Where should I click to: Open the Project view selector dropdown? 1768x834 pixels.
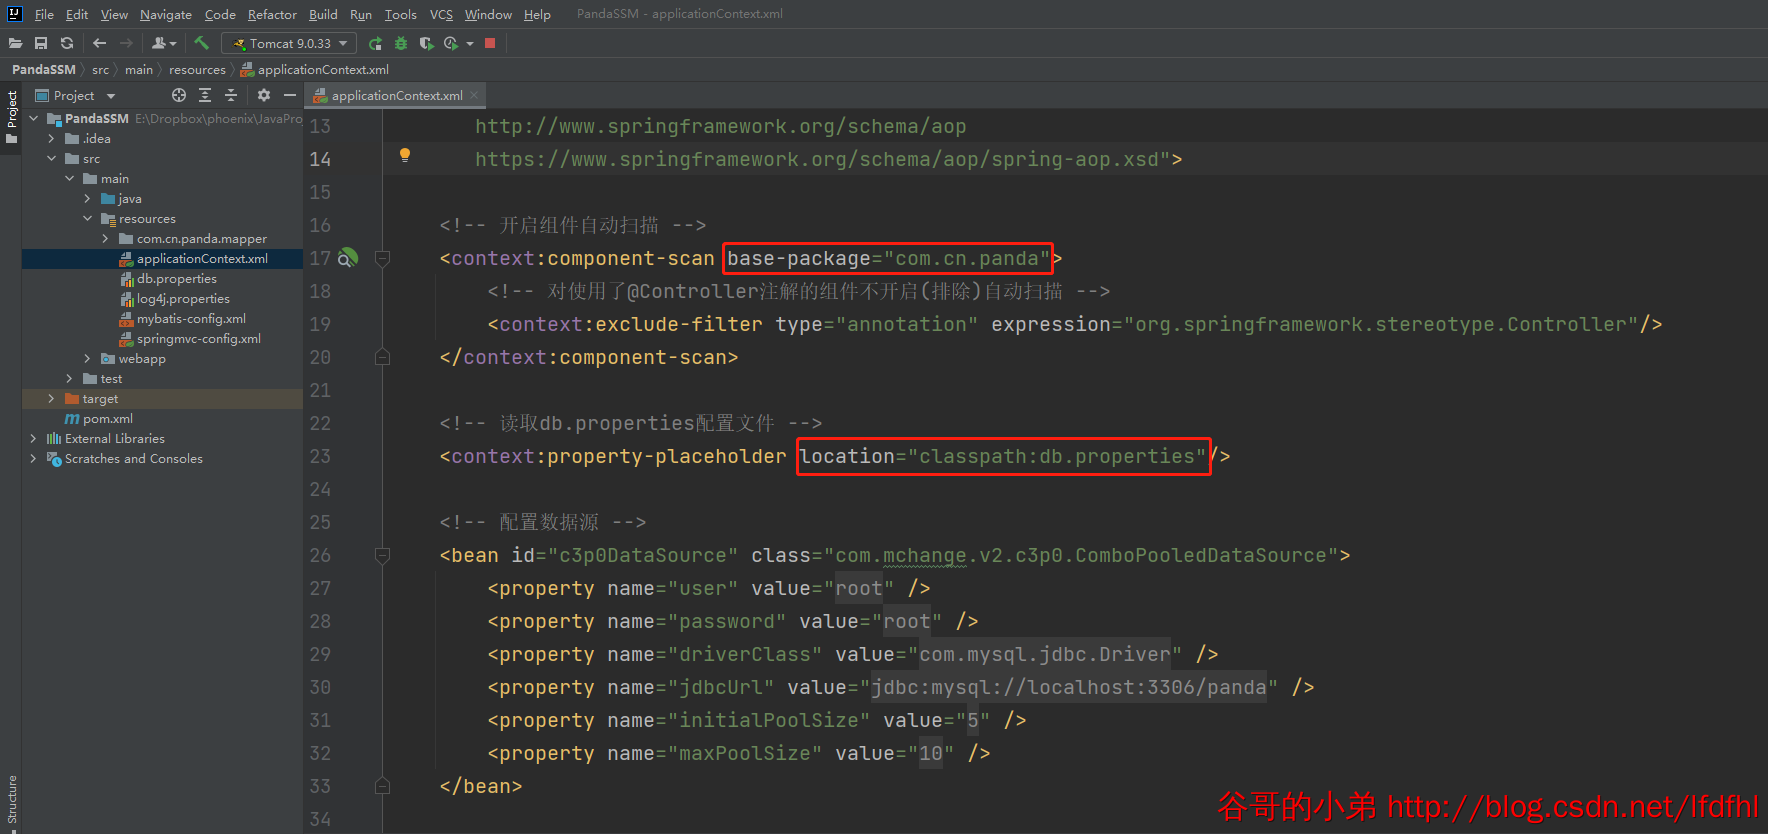click(x=76, y=95)
